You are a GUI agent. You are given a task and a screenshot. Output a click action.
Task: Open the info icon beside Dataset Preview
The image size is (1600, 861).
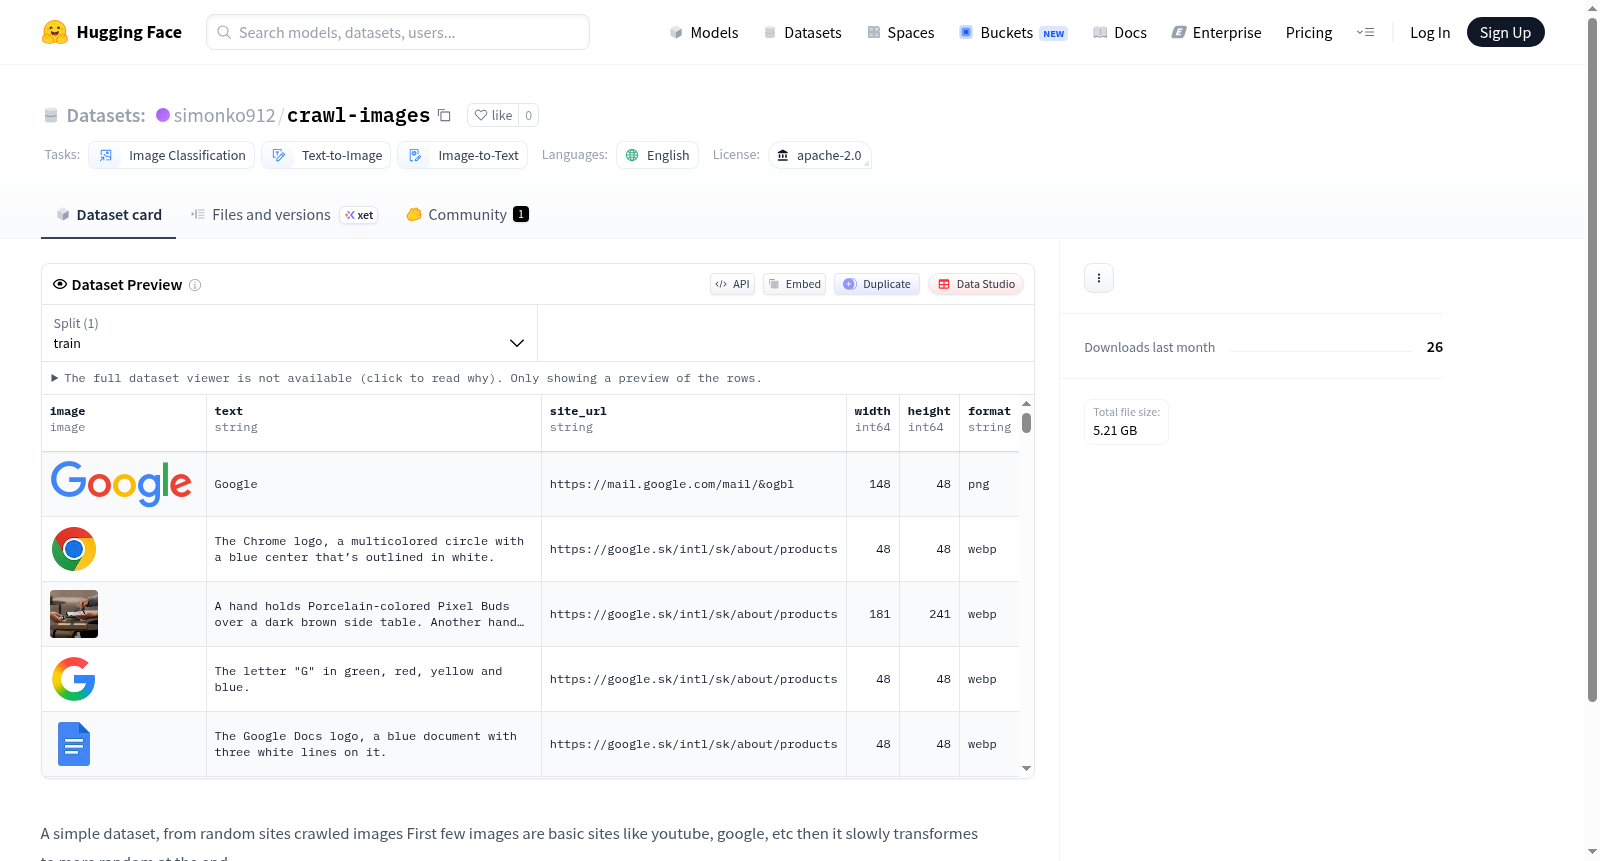195,285
